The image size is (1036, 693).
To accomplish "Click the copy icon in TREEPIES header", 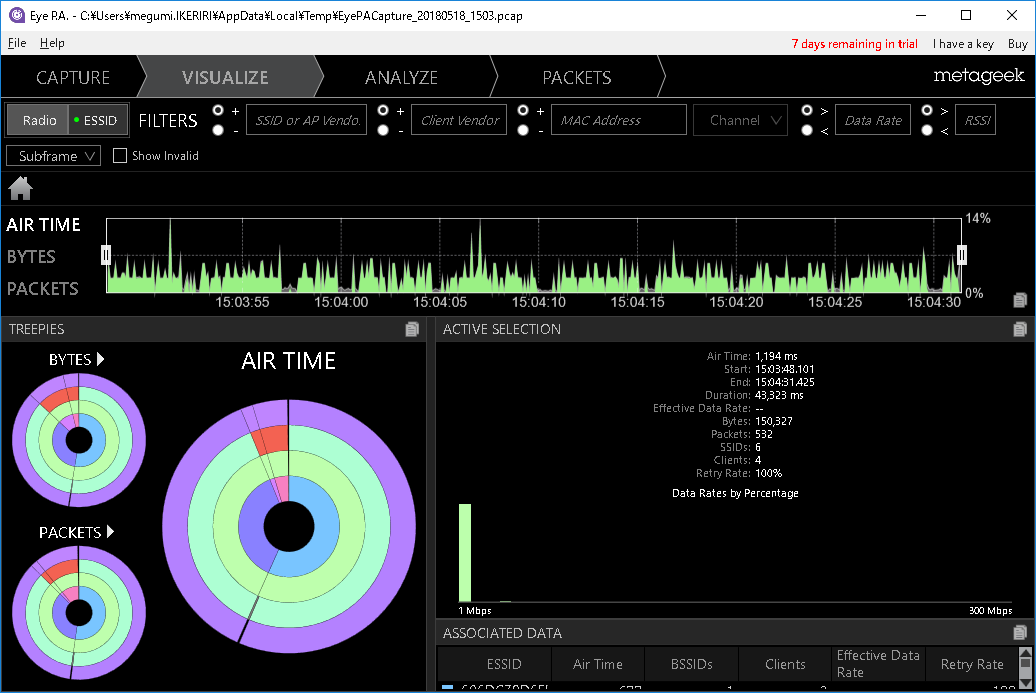I will [x=412, y=329].
